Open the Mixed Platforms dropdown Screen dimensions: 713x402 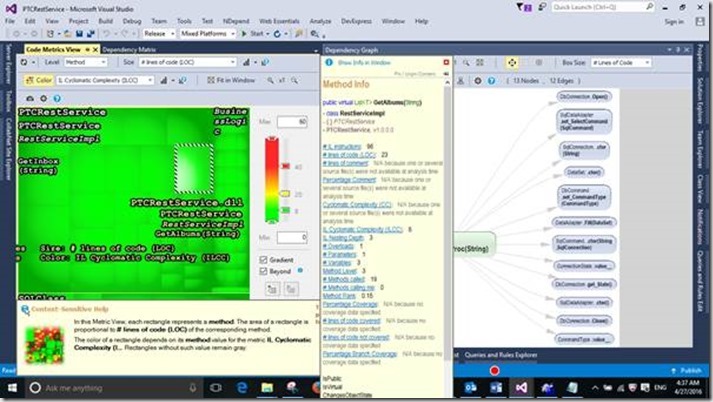coord(207,34)
